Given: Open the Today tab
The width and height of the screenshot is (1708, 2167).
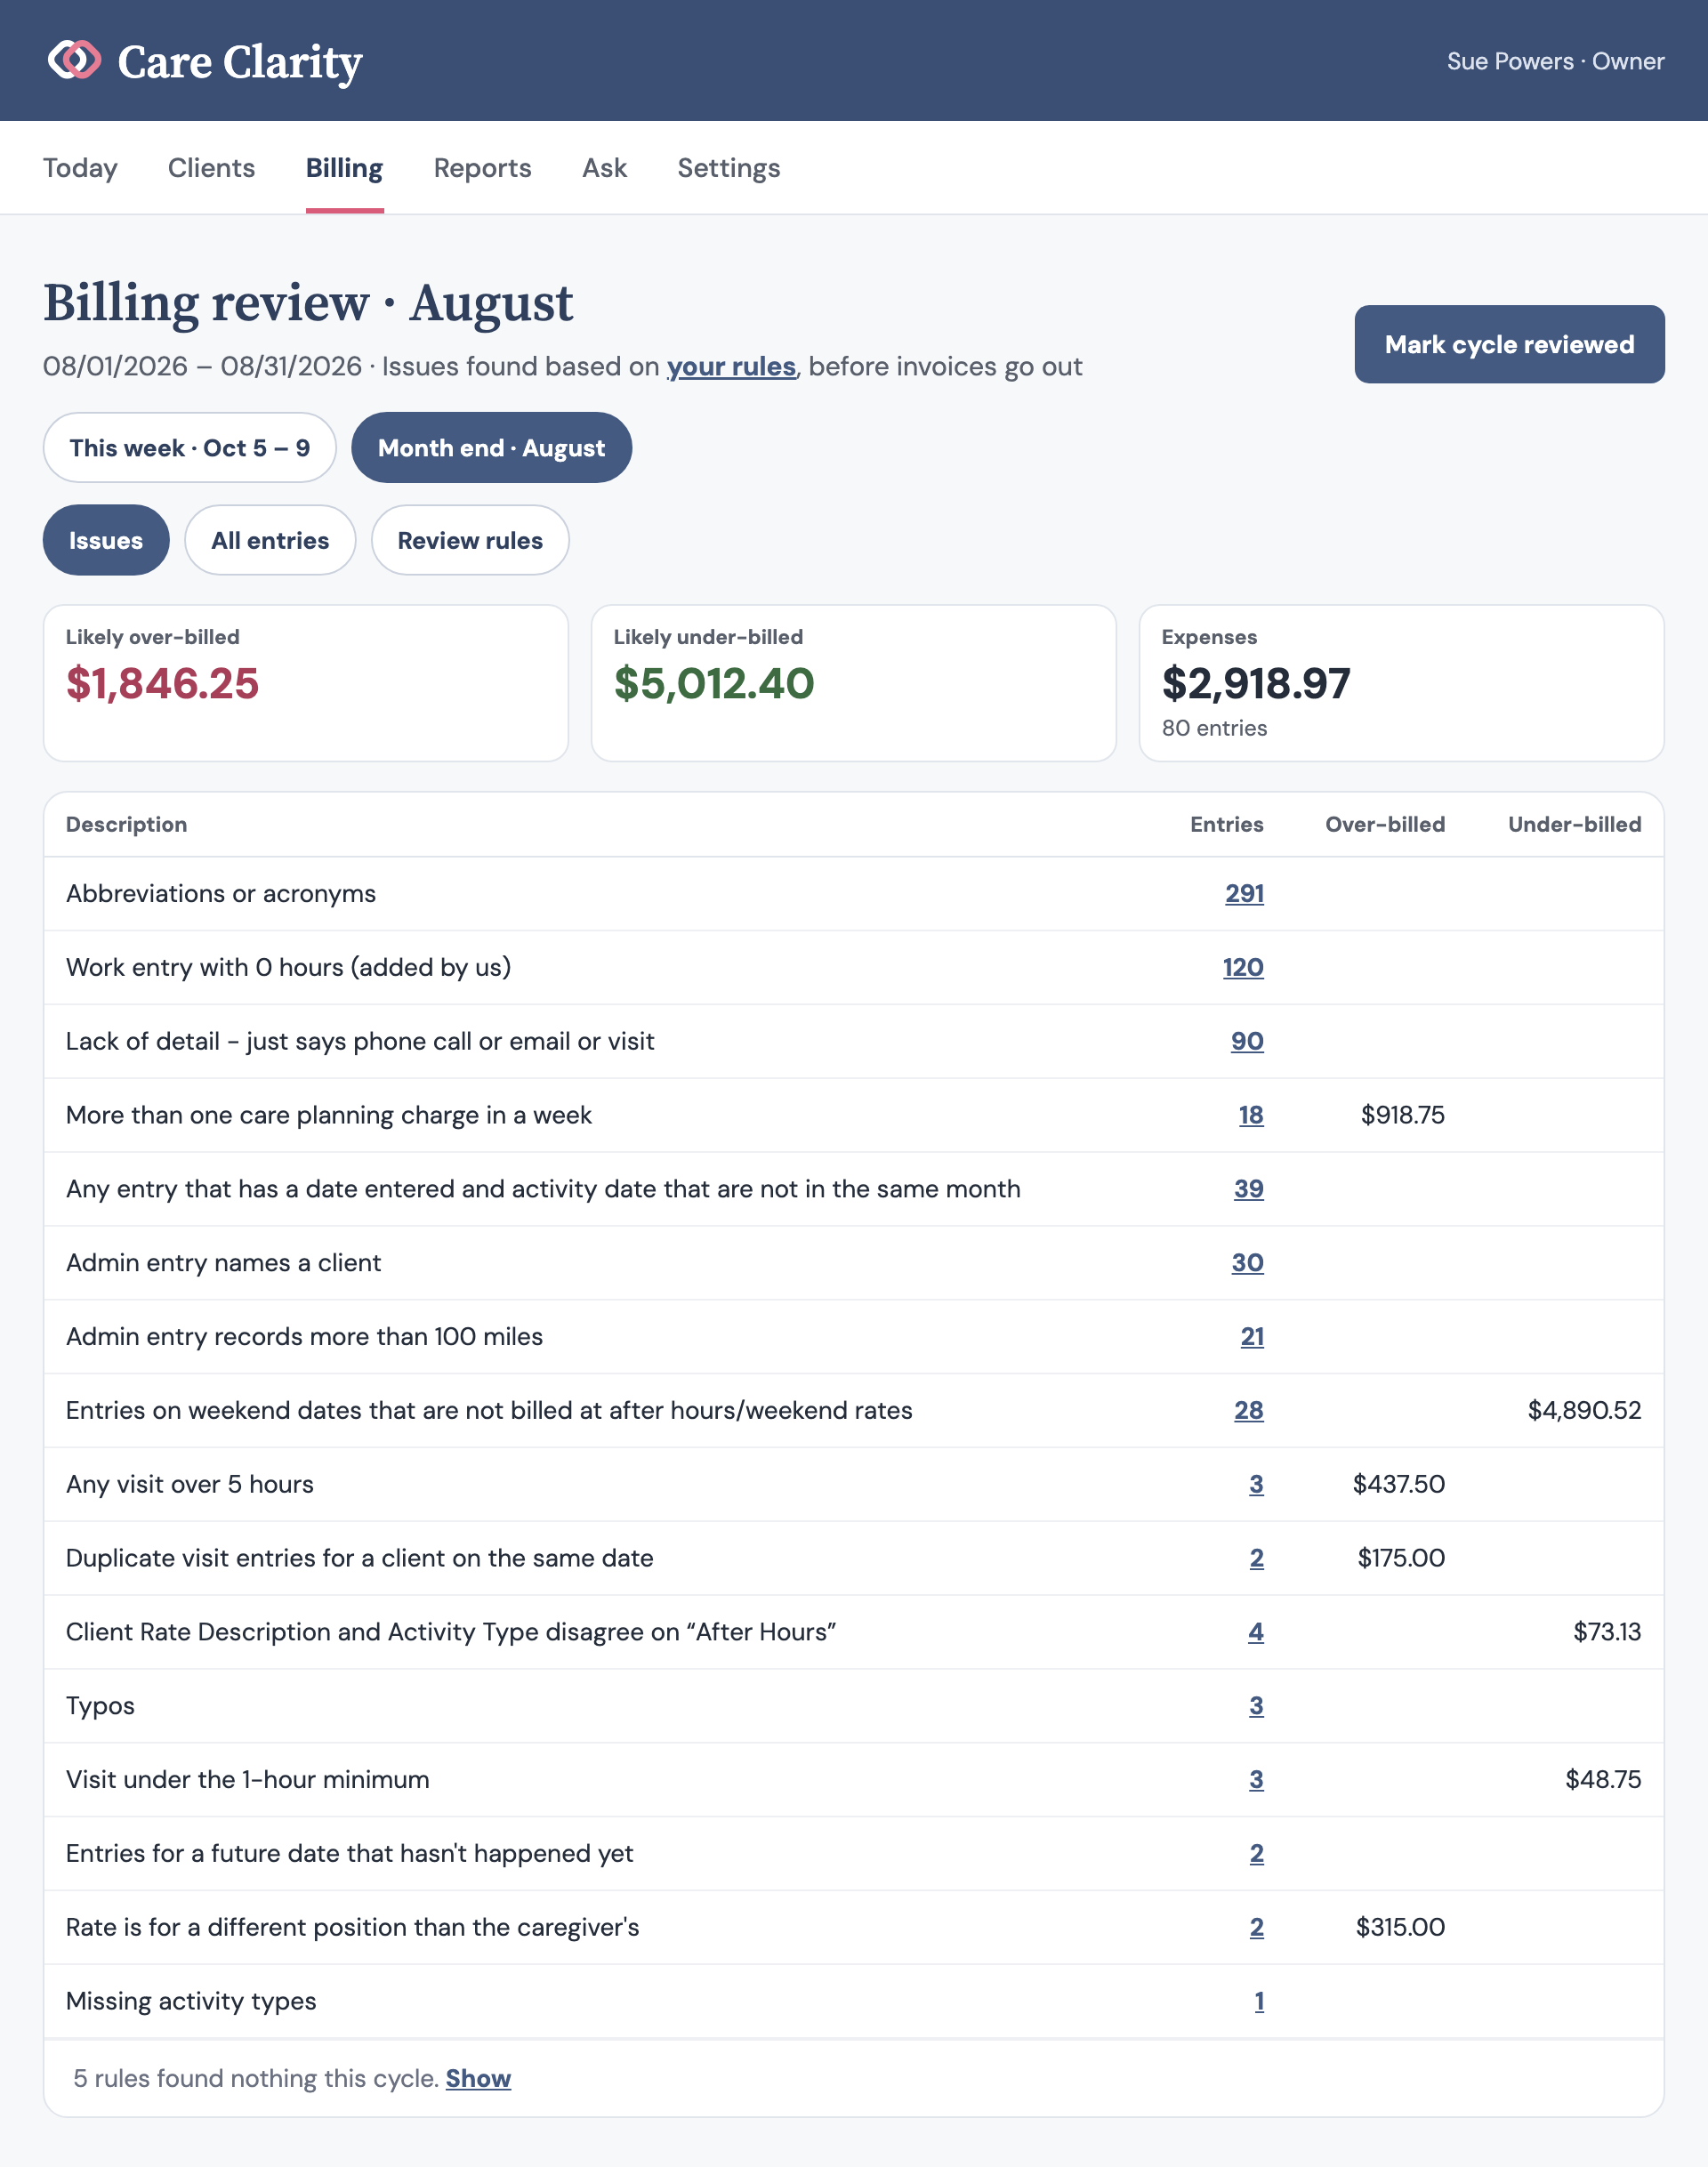Looking at the screenshot, I should [x=80, y=168].
